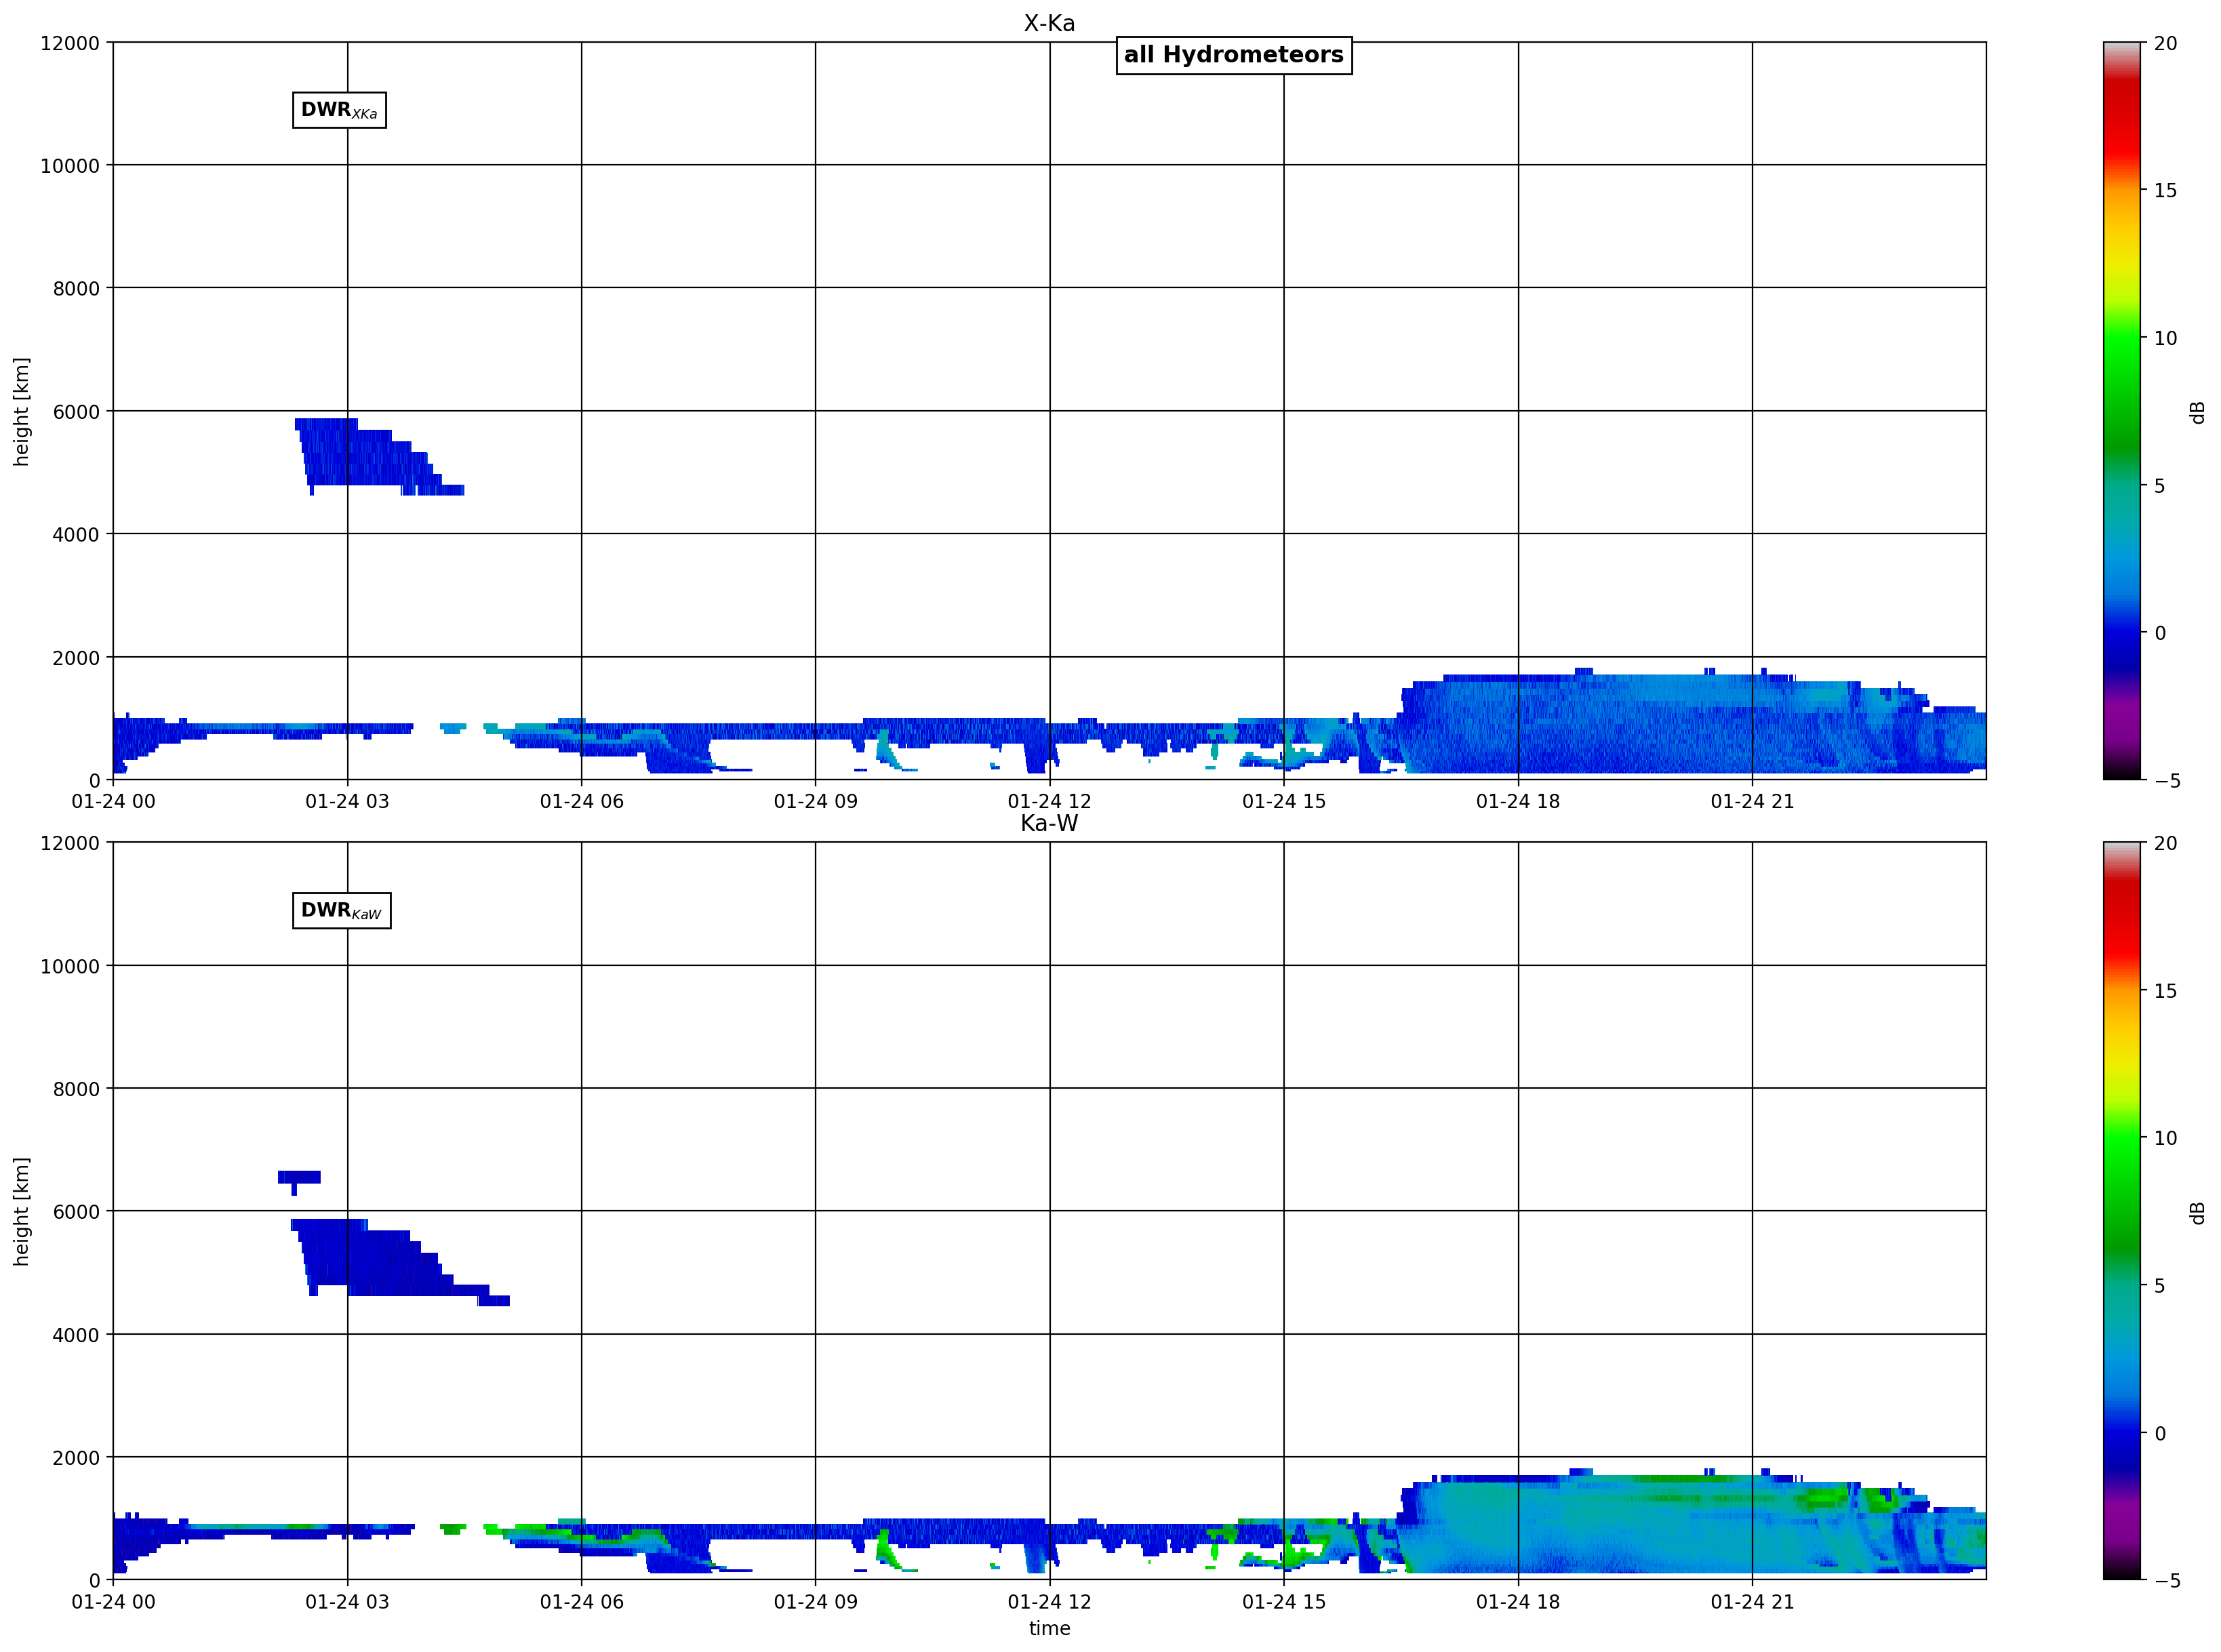Click the 10000 tick label on bottom y-axis
This screenshot has width=2221, height=1652.
71,966
